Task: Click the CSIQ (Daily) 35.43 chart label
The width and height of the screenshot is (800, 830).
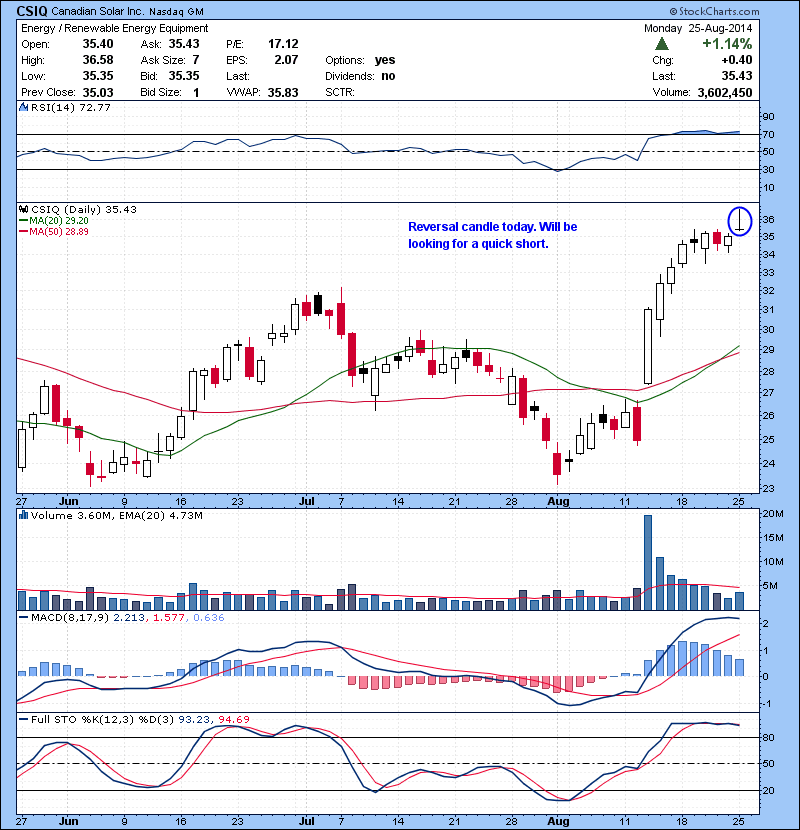Action: [x=84, y=210]
